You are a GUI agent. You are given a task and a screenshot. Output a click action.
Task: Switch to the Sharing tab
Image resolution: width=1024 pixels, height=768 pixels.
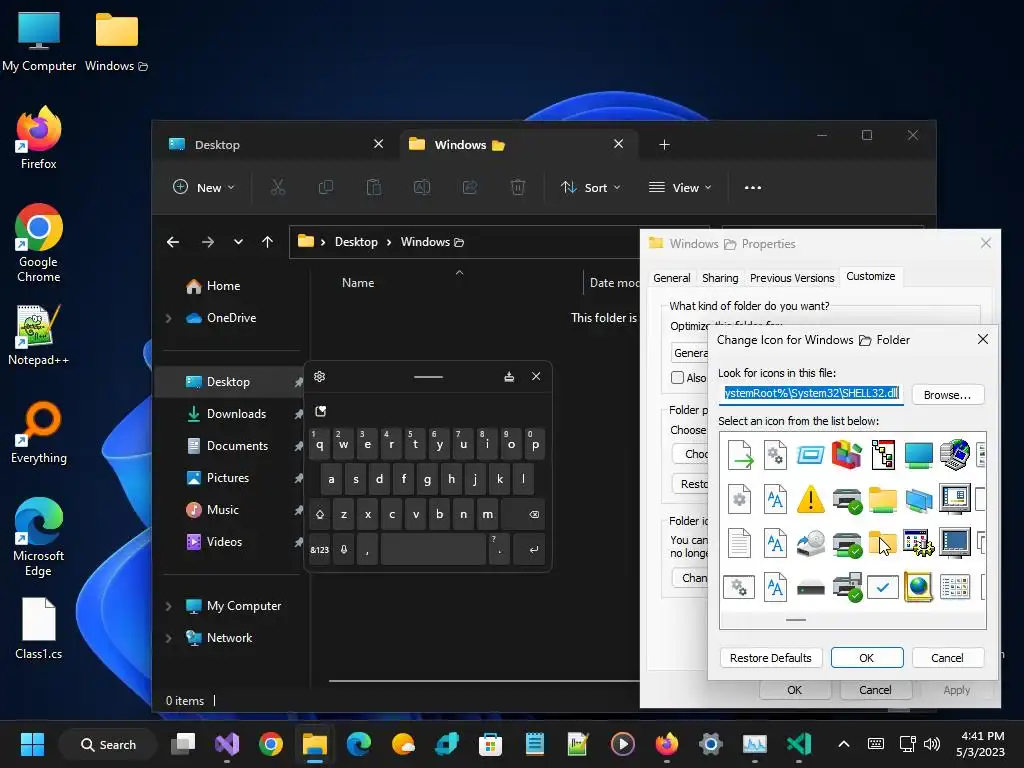coord(720,278)
